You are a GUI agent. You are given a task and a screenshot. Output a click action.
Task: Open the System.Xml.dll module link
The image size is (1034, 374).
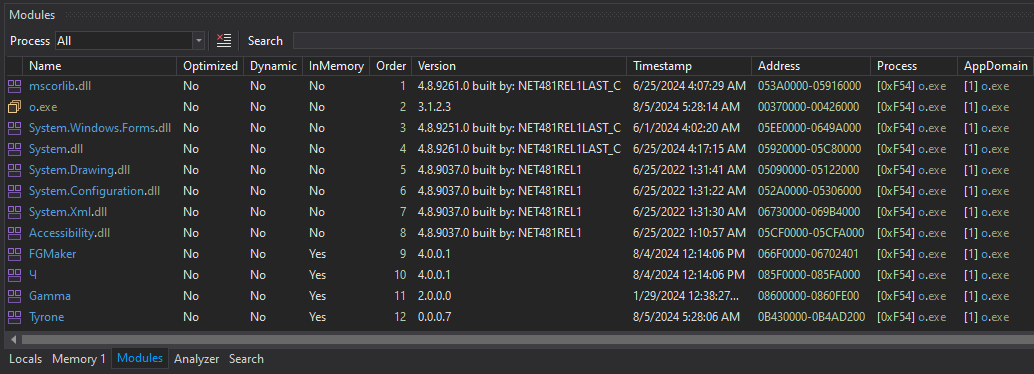(x=68, y=212)
